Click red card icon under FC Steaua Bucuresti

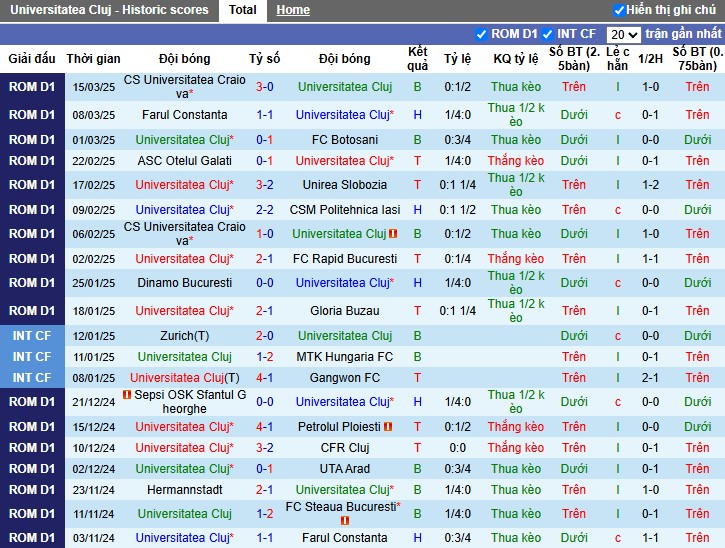[x=344, y=521]
